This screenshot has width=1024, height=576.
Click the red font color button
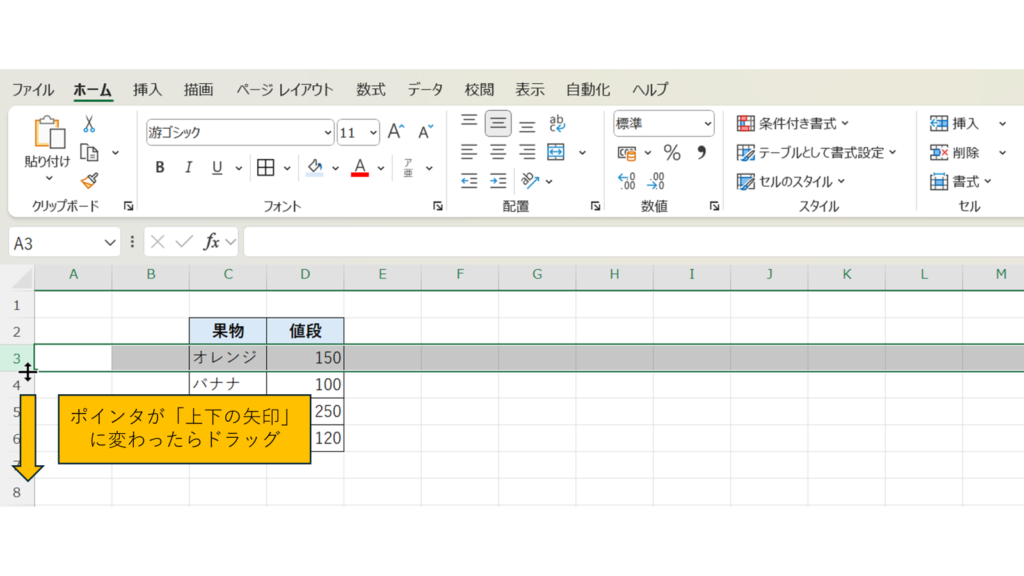click(x=360, y=168)
